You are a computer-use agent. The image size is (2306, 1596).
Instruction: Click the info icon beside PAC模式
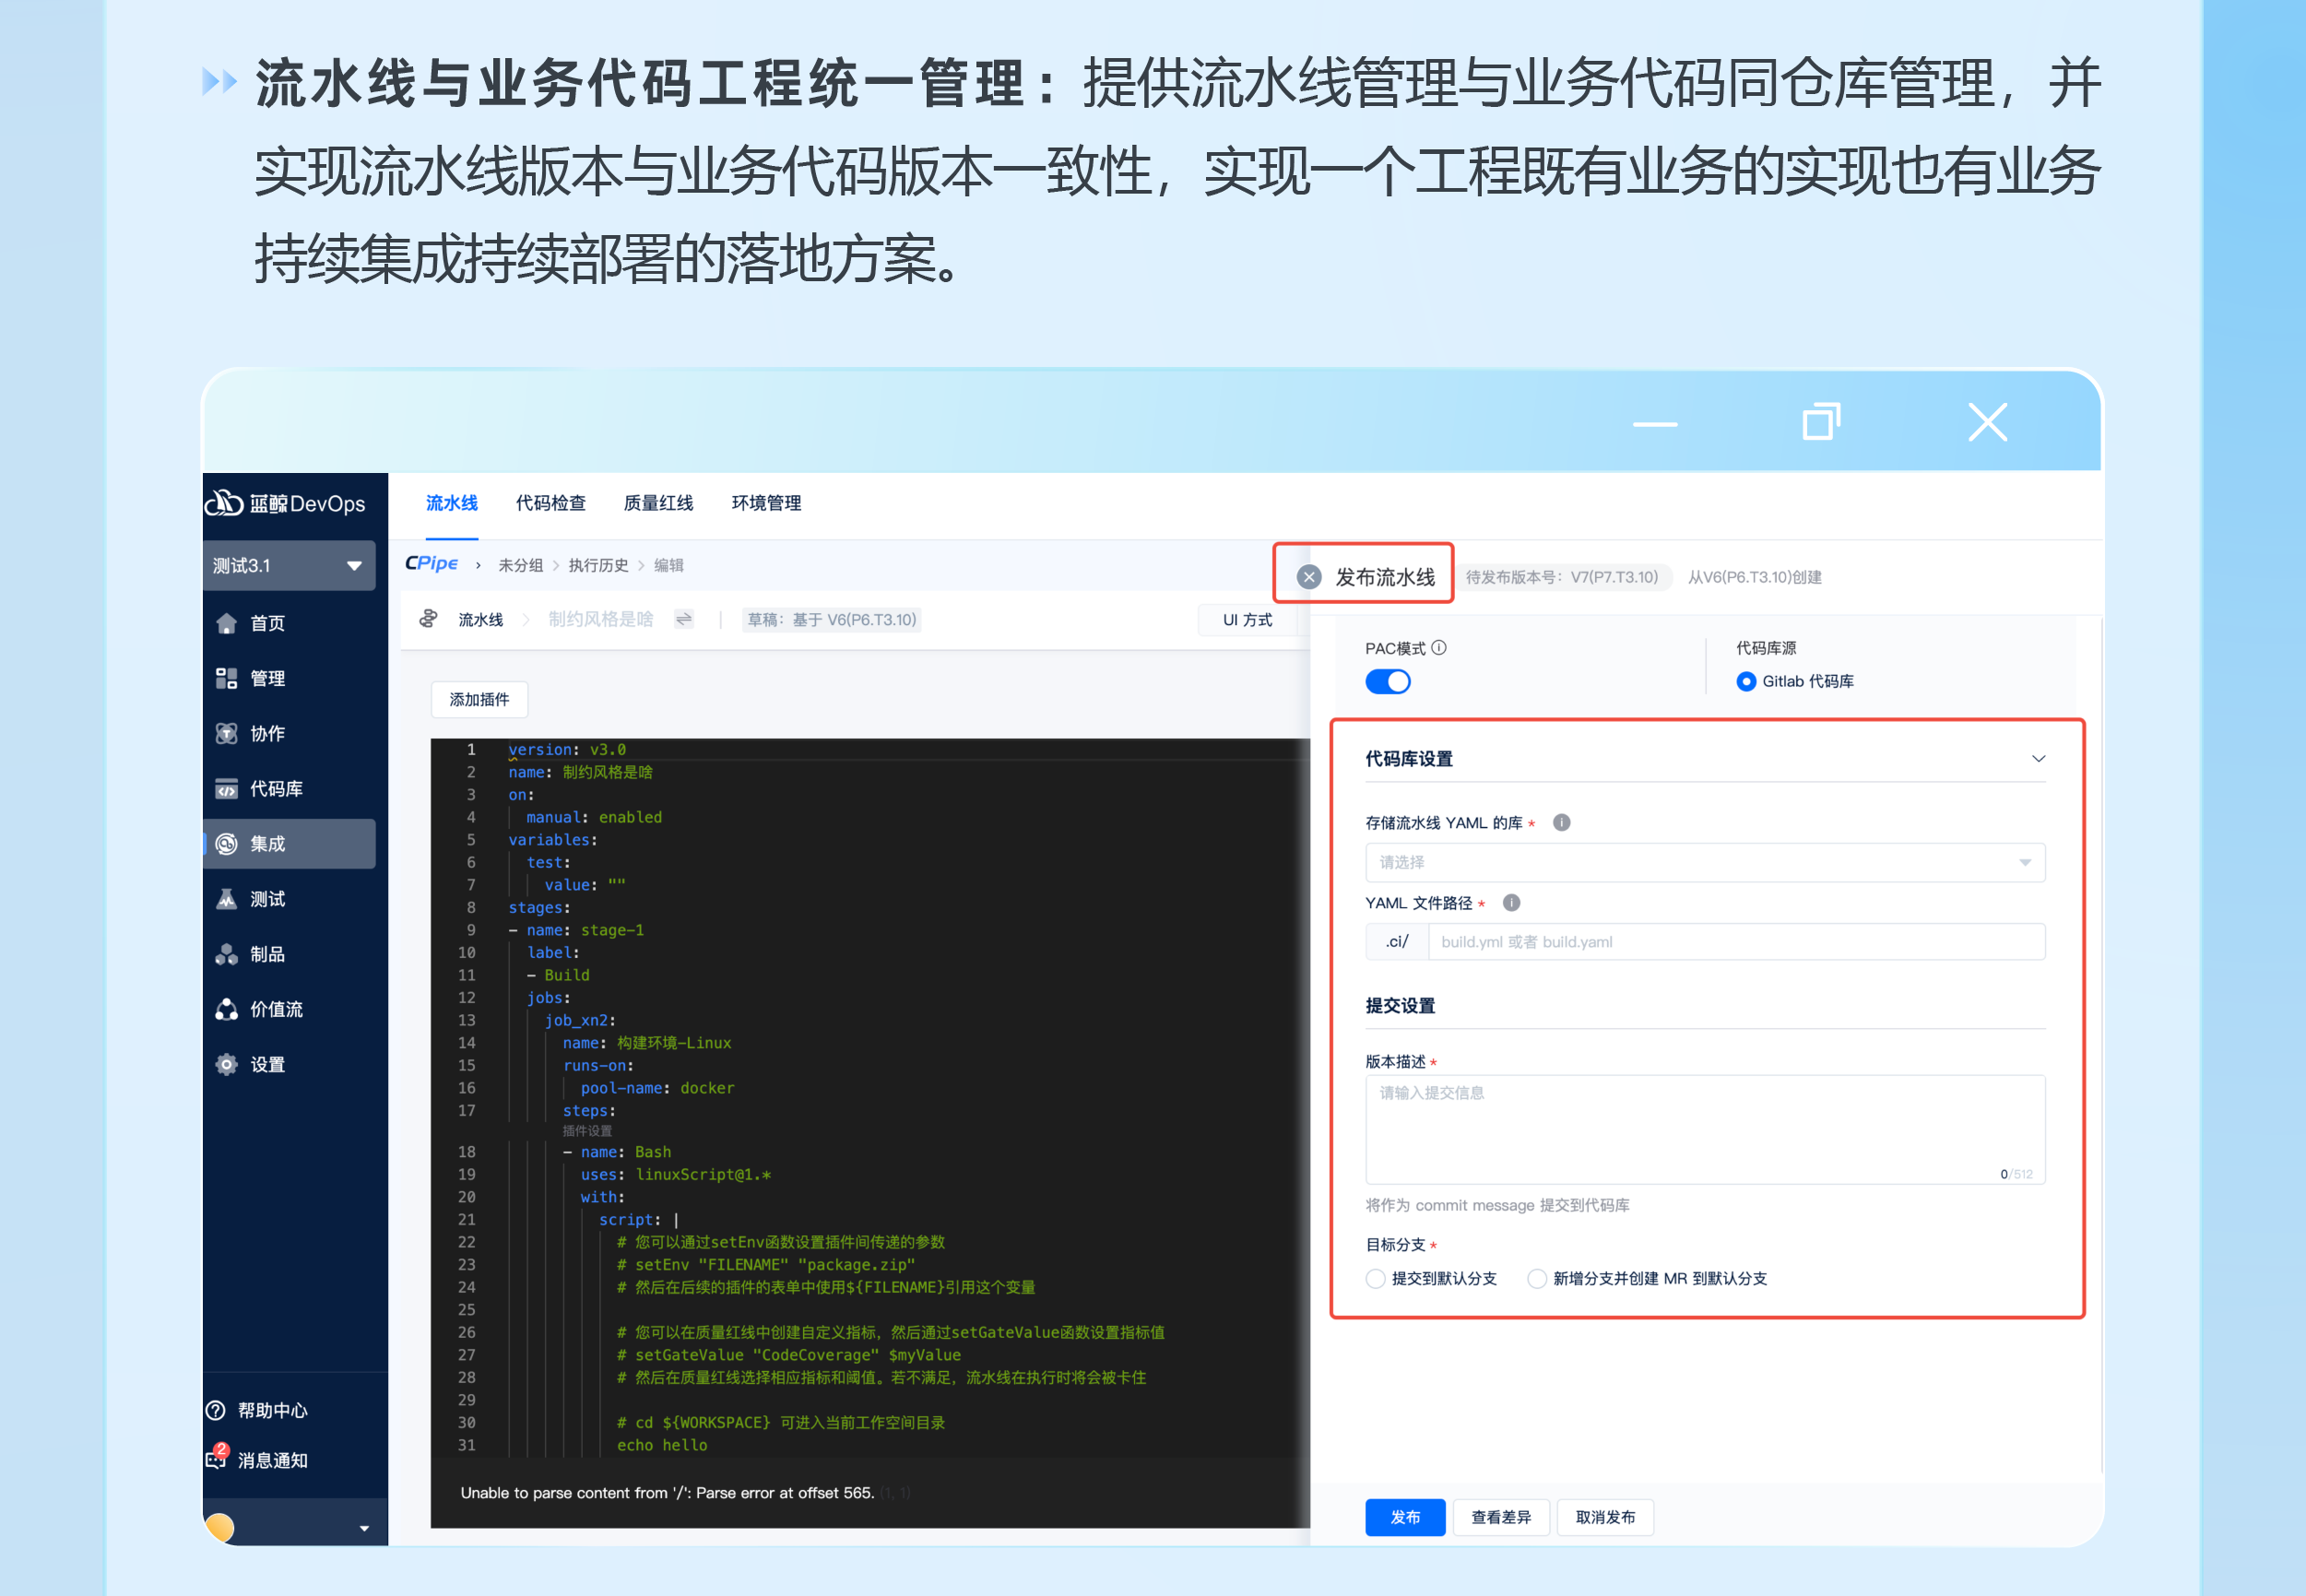point(1439,648)
